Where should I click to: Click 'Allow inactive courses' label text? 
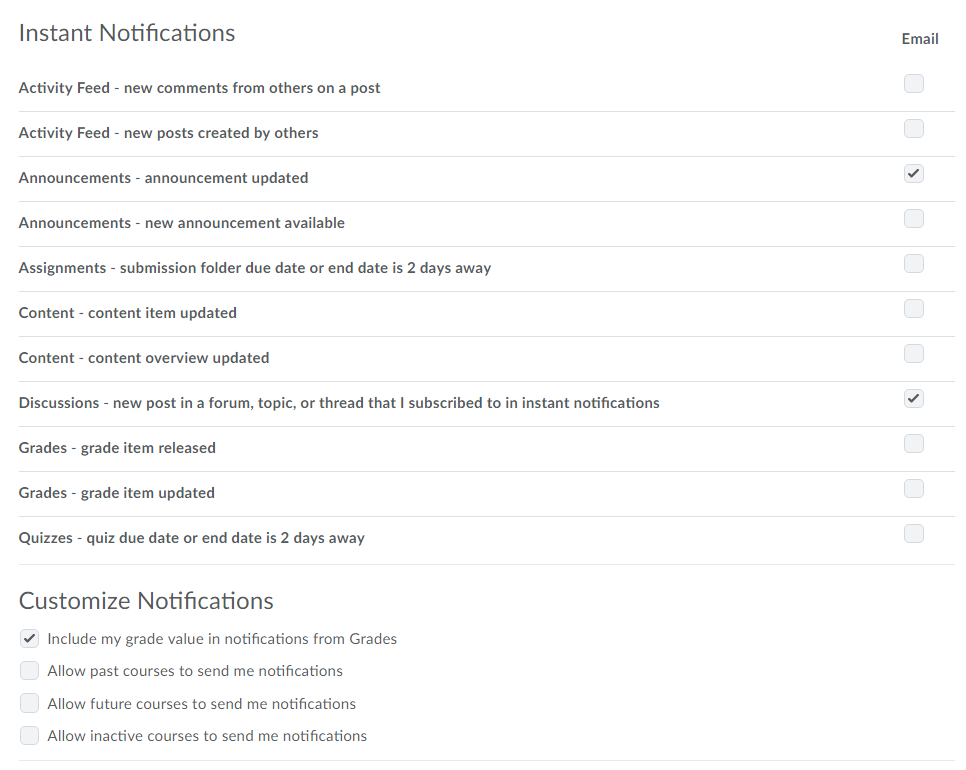click(x=207, y=736)
